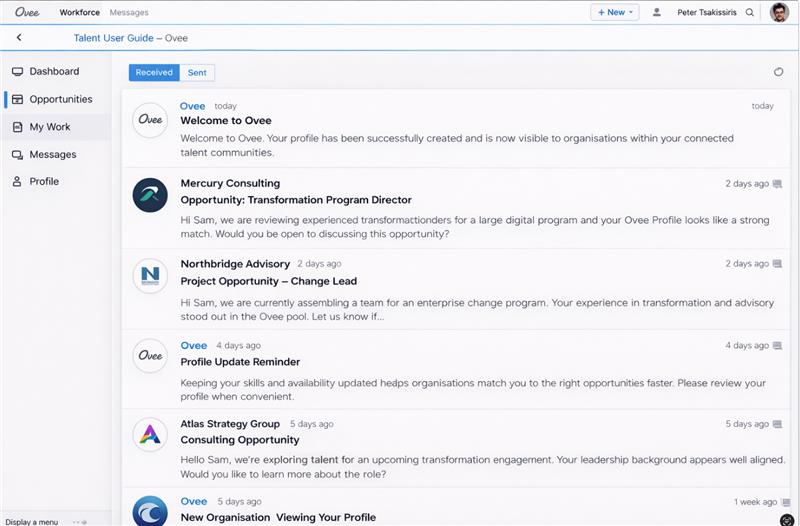Open the Messages top navigation tab

point(129,13)
